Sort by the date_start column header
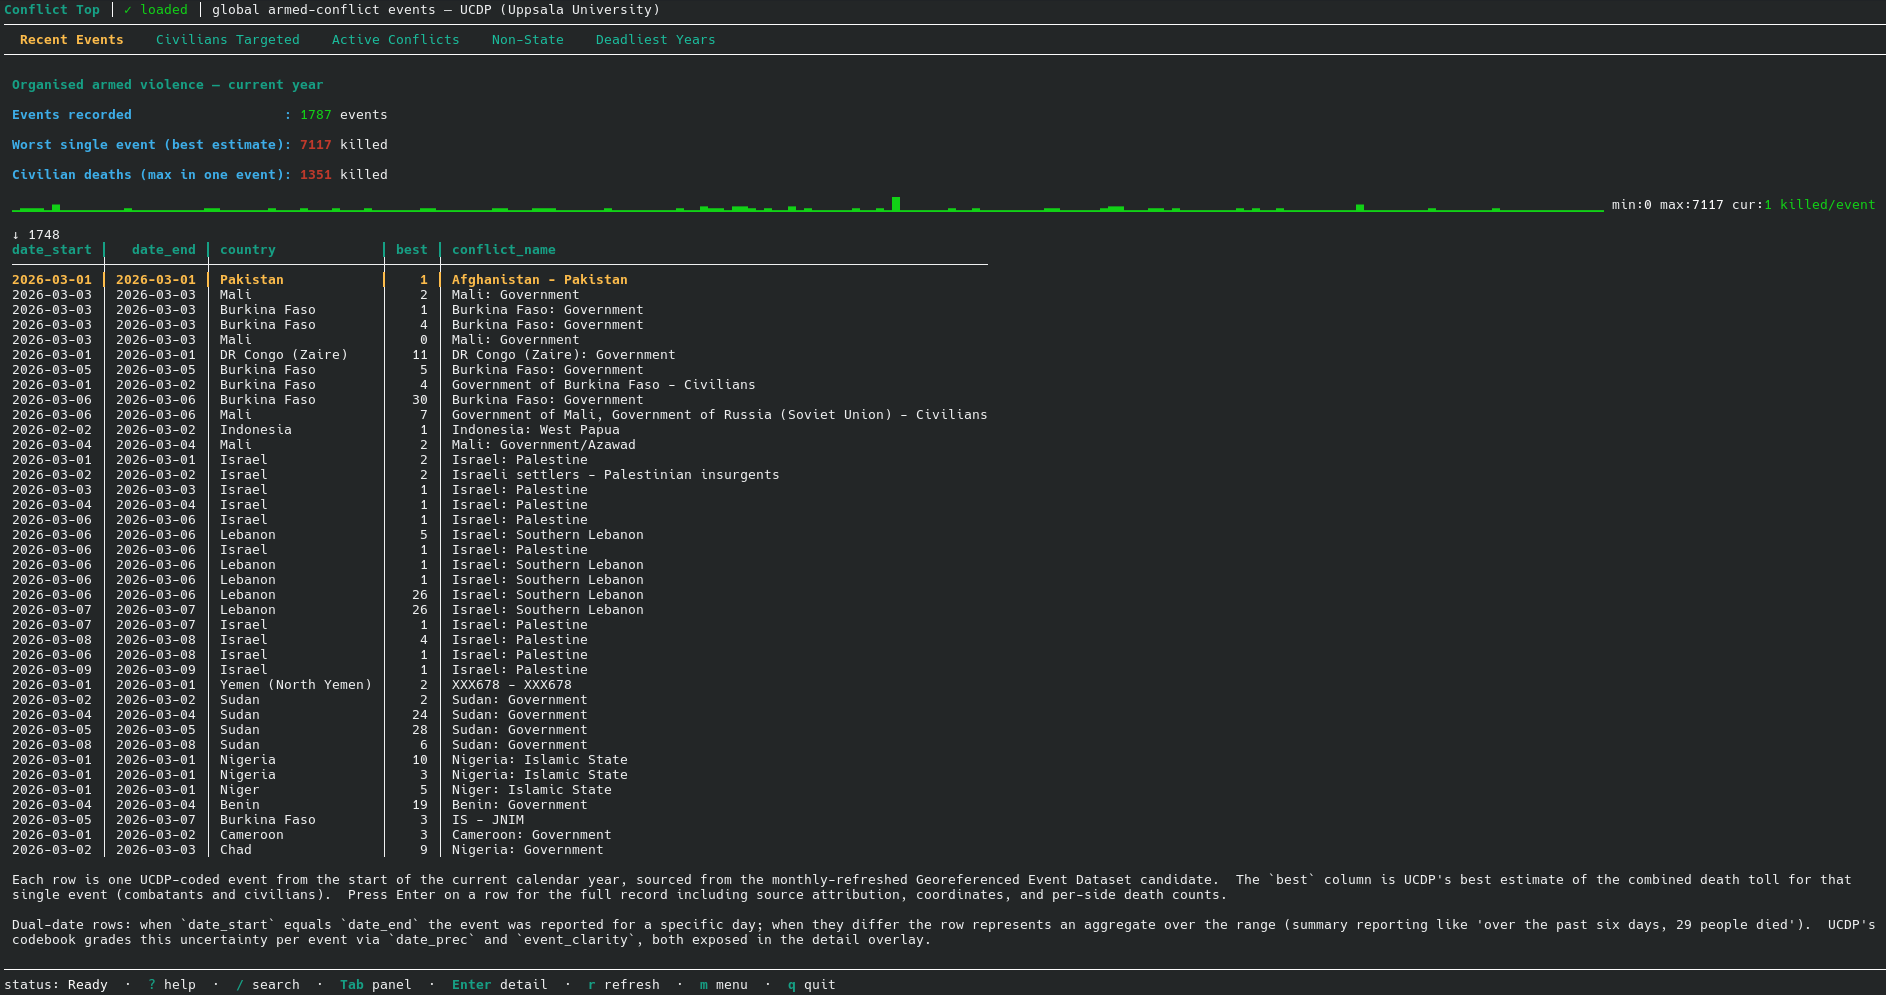 pyautogui.click(x=51, y=250)
